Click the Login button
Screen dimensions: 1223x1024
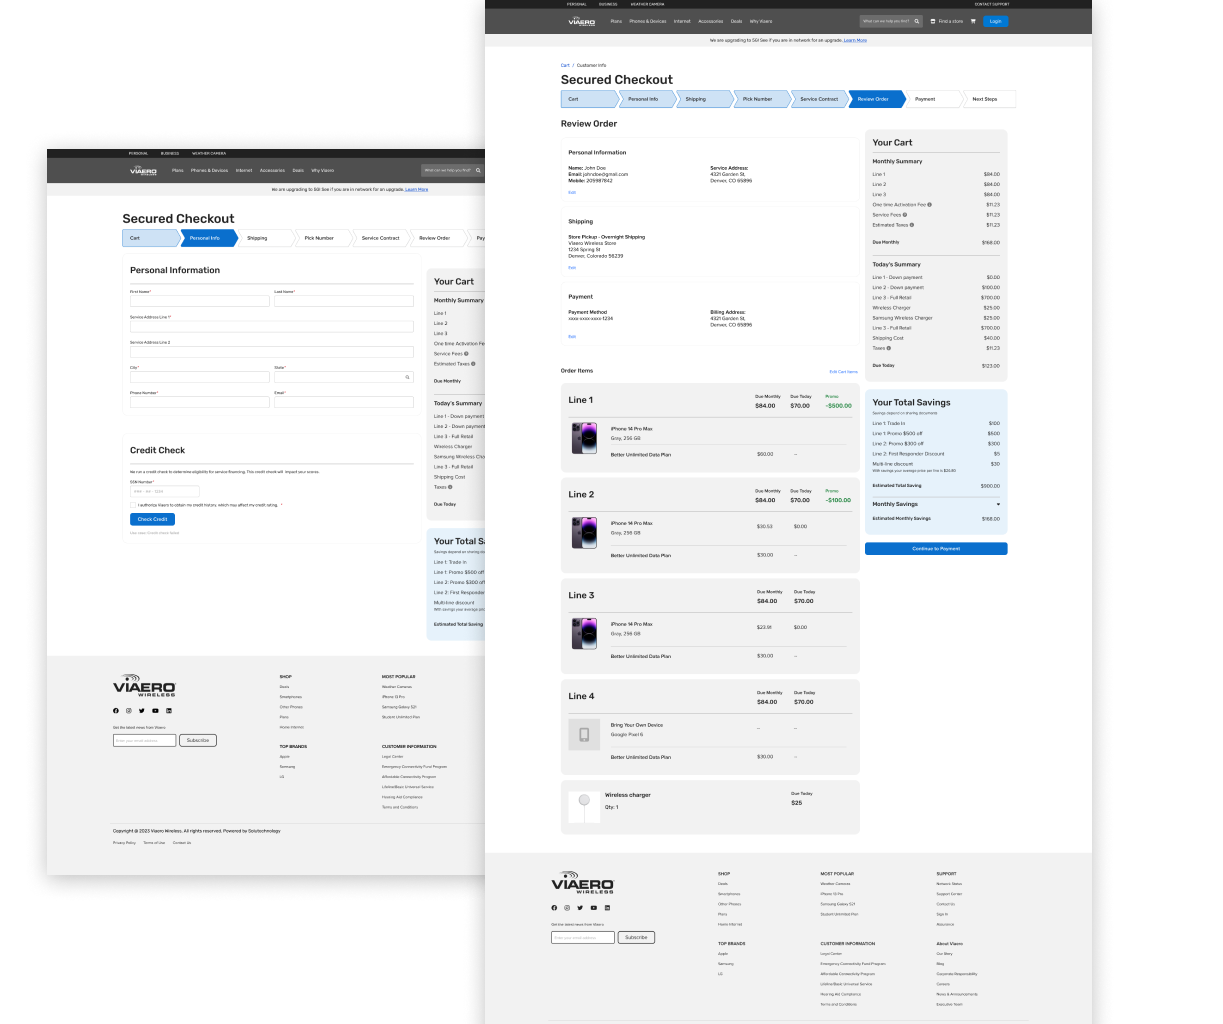point(996,21)
